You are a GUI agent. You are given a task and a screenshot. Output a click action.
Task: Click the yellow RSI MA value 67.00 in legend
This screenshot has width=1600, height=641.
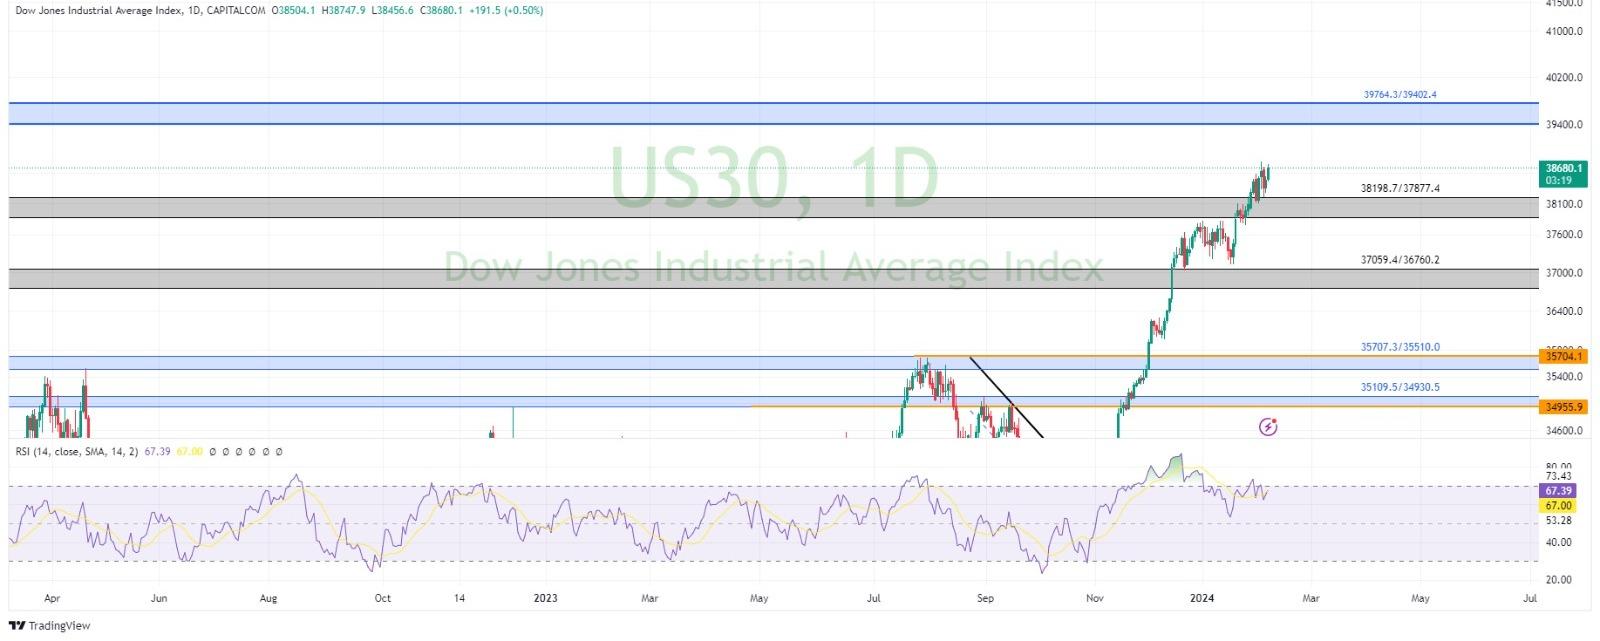pyautogui.click(x=190, y=452)
